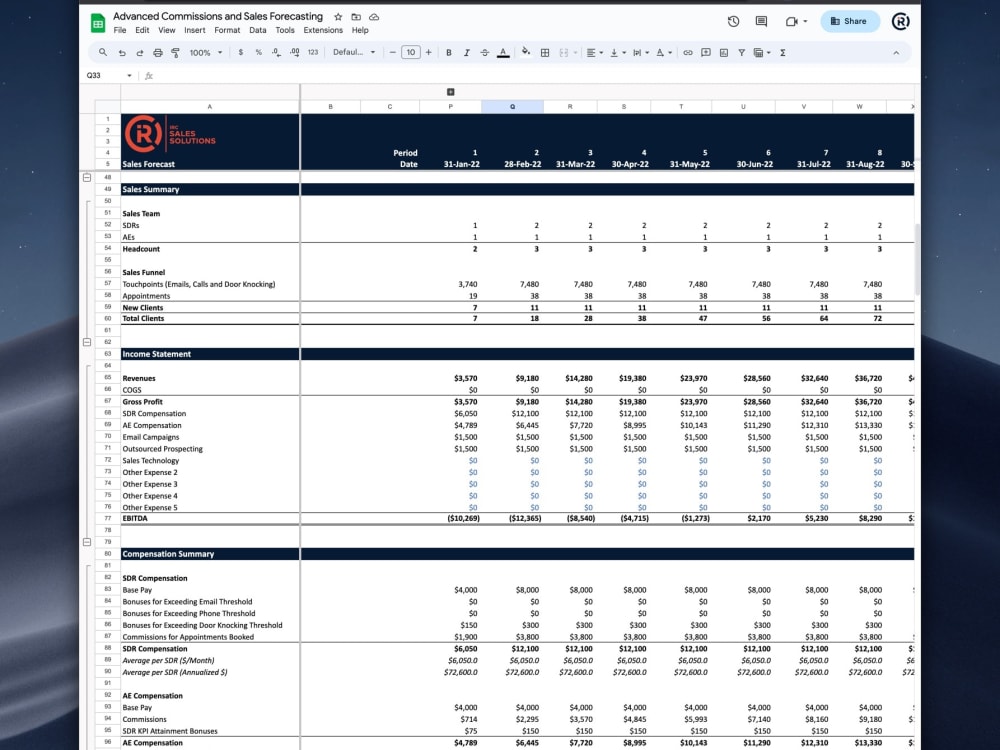Insert a chart from the toolbar
Screen dimensions: 1000x750
coord(724,53)
